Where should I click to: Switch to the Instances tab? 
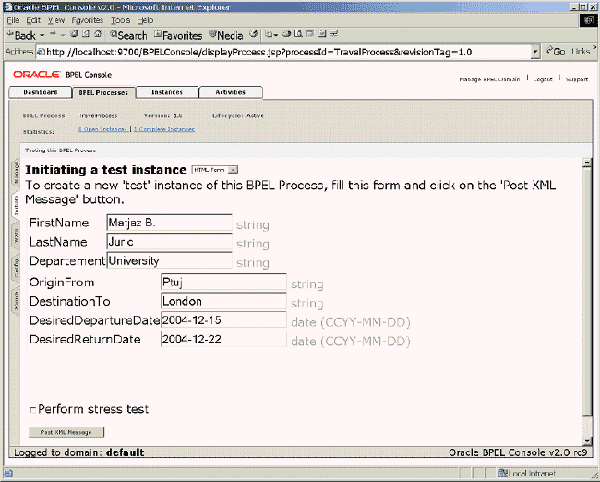(x=167, y=92)
